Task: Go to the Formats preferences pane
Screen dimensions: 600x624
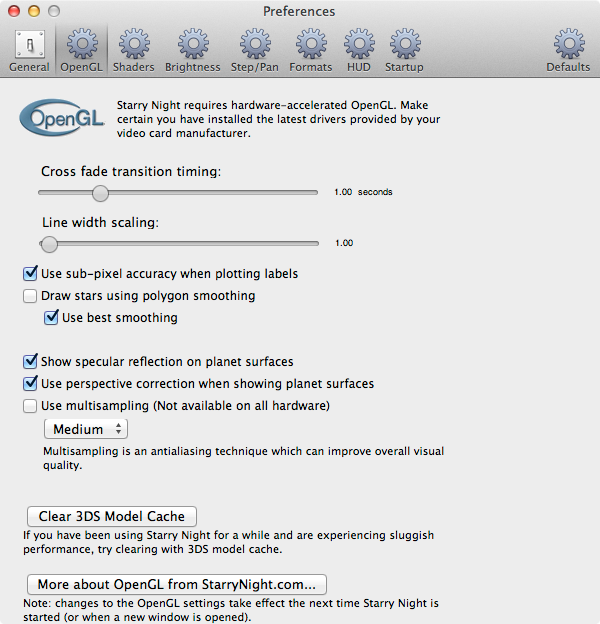Action: coord(310,50)
